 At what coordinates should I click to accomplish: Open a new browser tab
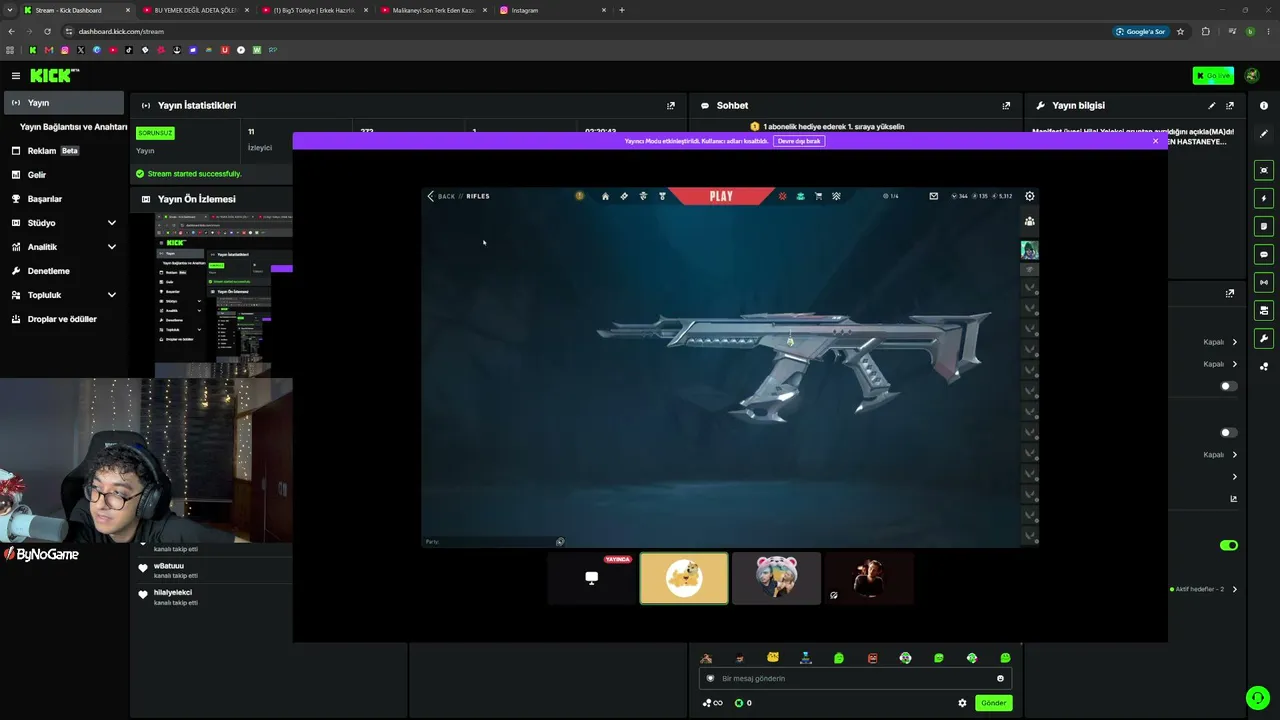[x=622, y=10]
